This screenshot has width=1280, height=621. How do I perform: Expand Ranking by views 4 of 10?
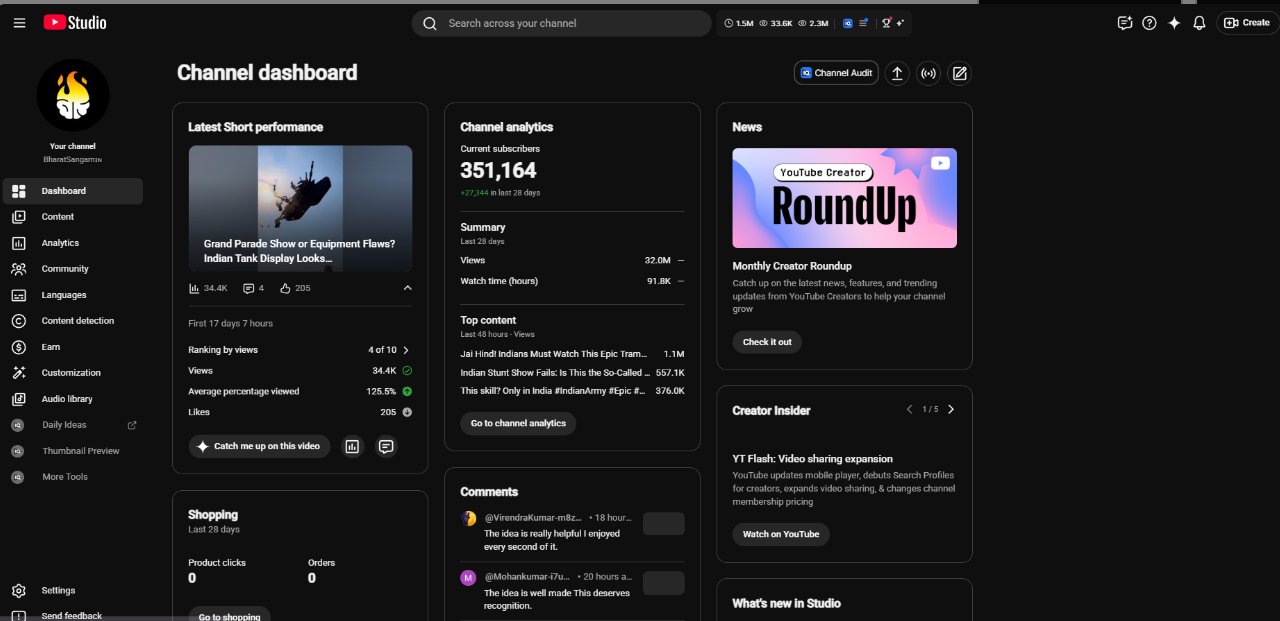[x=300, y=350]
